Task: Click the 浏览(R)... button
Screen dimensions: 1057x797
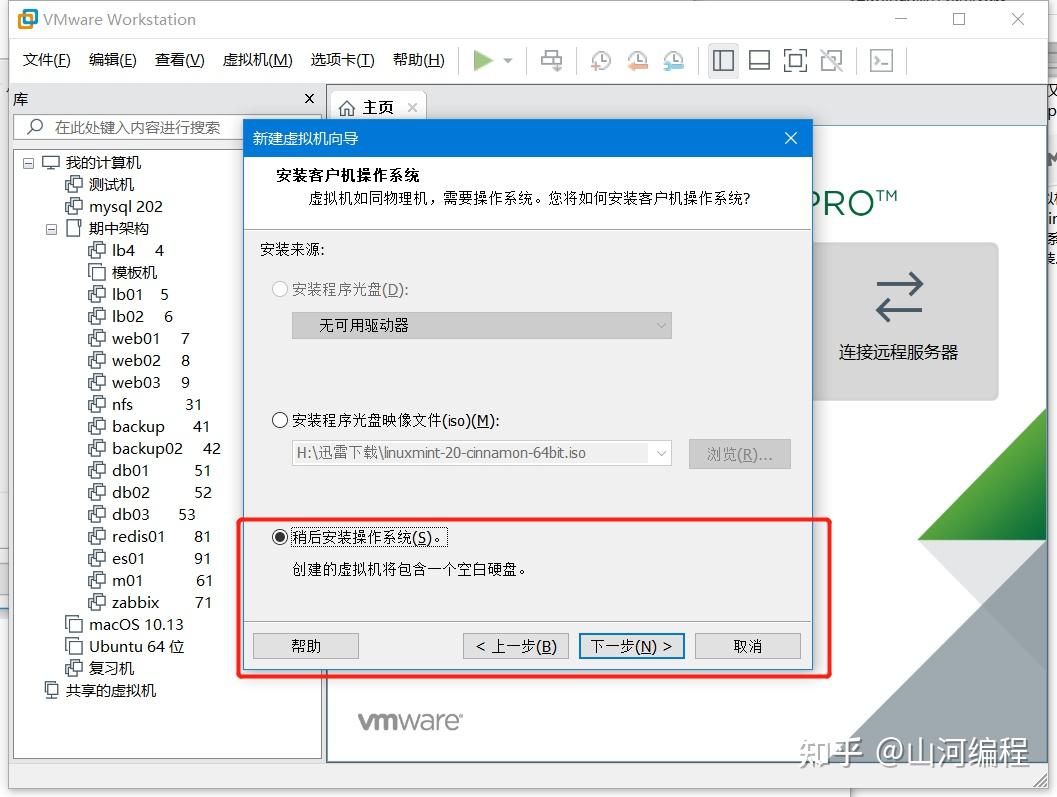Action: (x=739, y=454)
